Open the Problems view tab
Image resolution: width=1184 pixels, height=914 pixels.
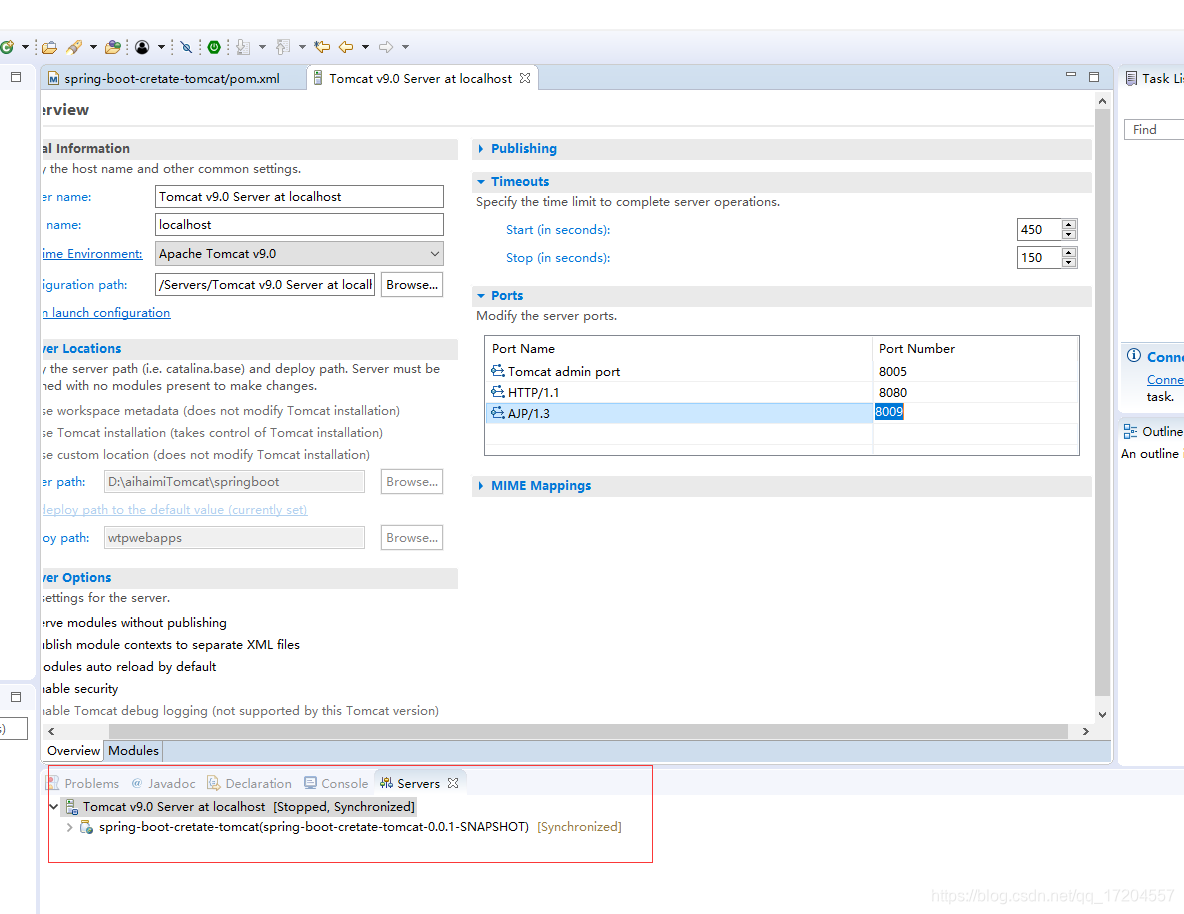(82, 783)
